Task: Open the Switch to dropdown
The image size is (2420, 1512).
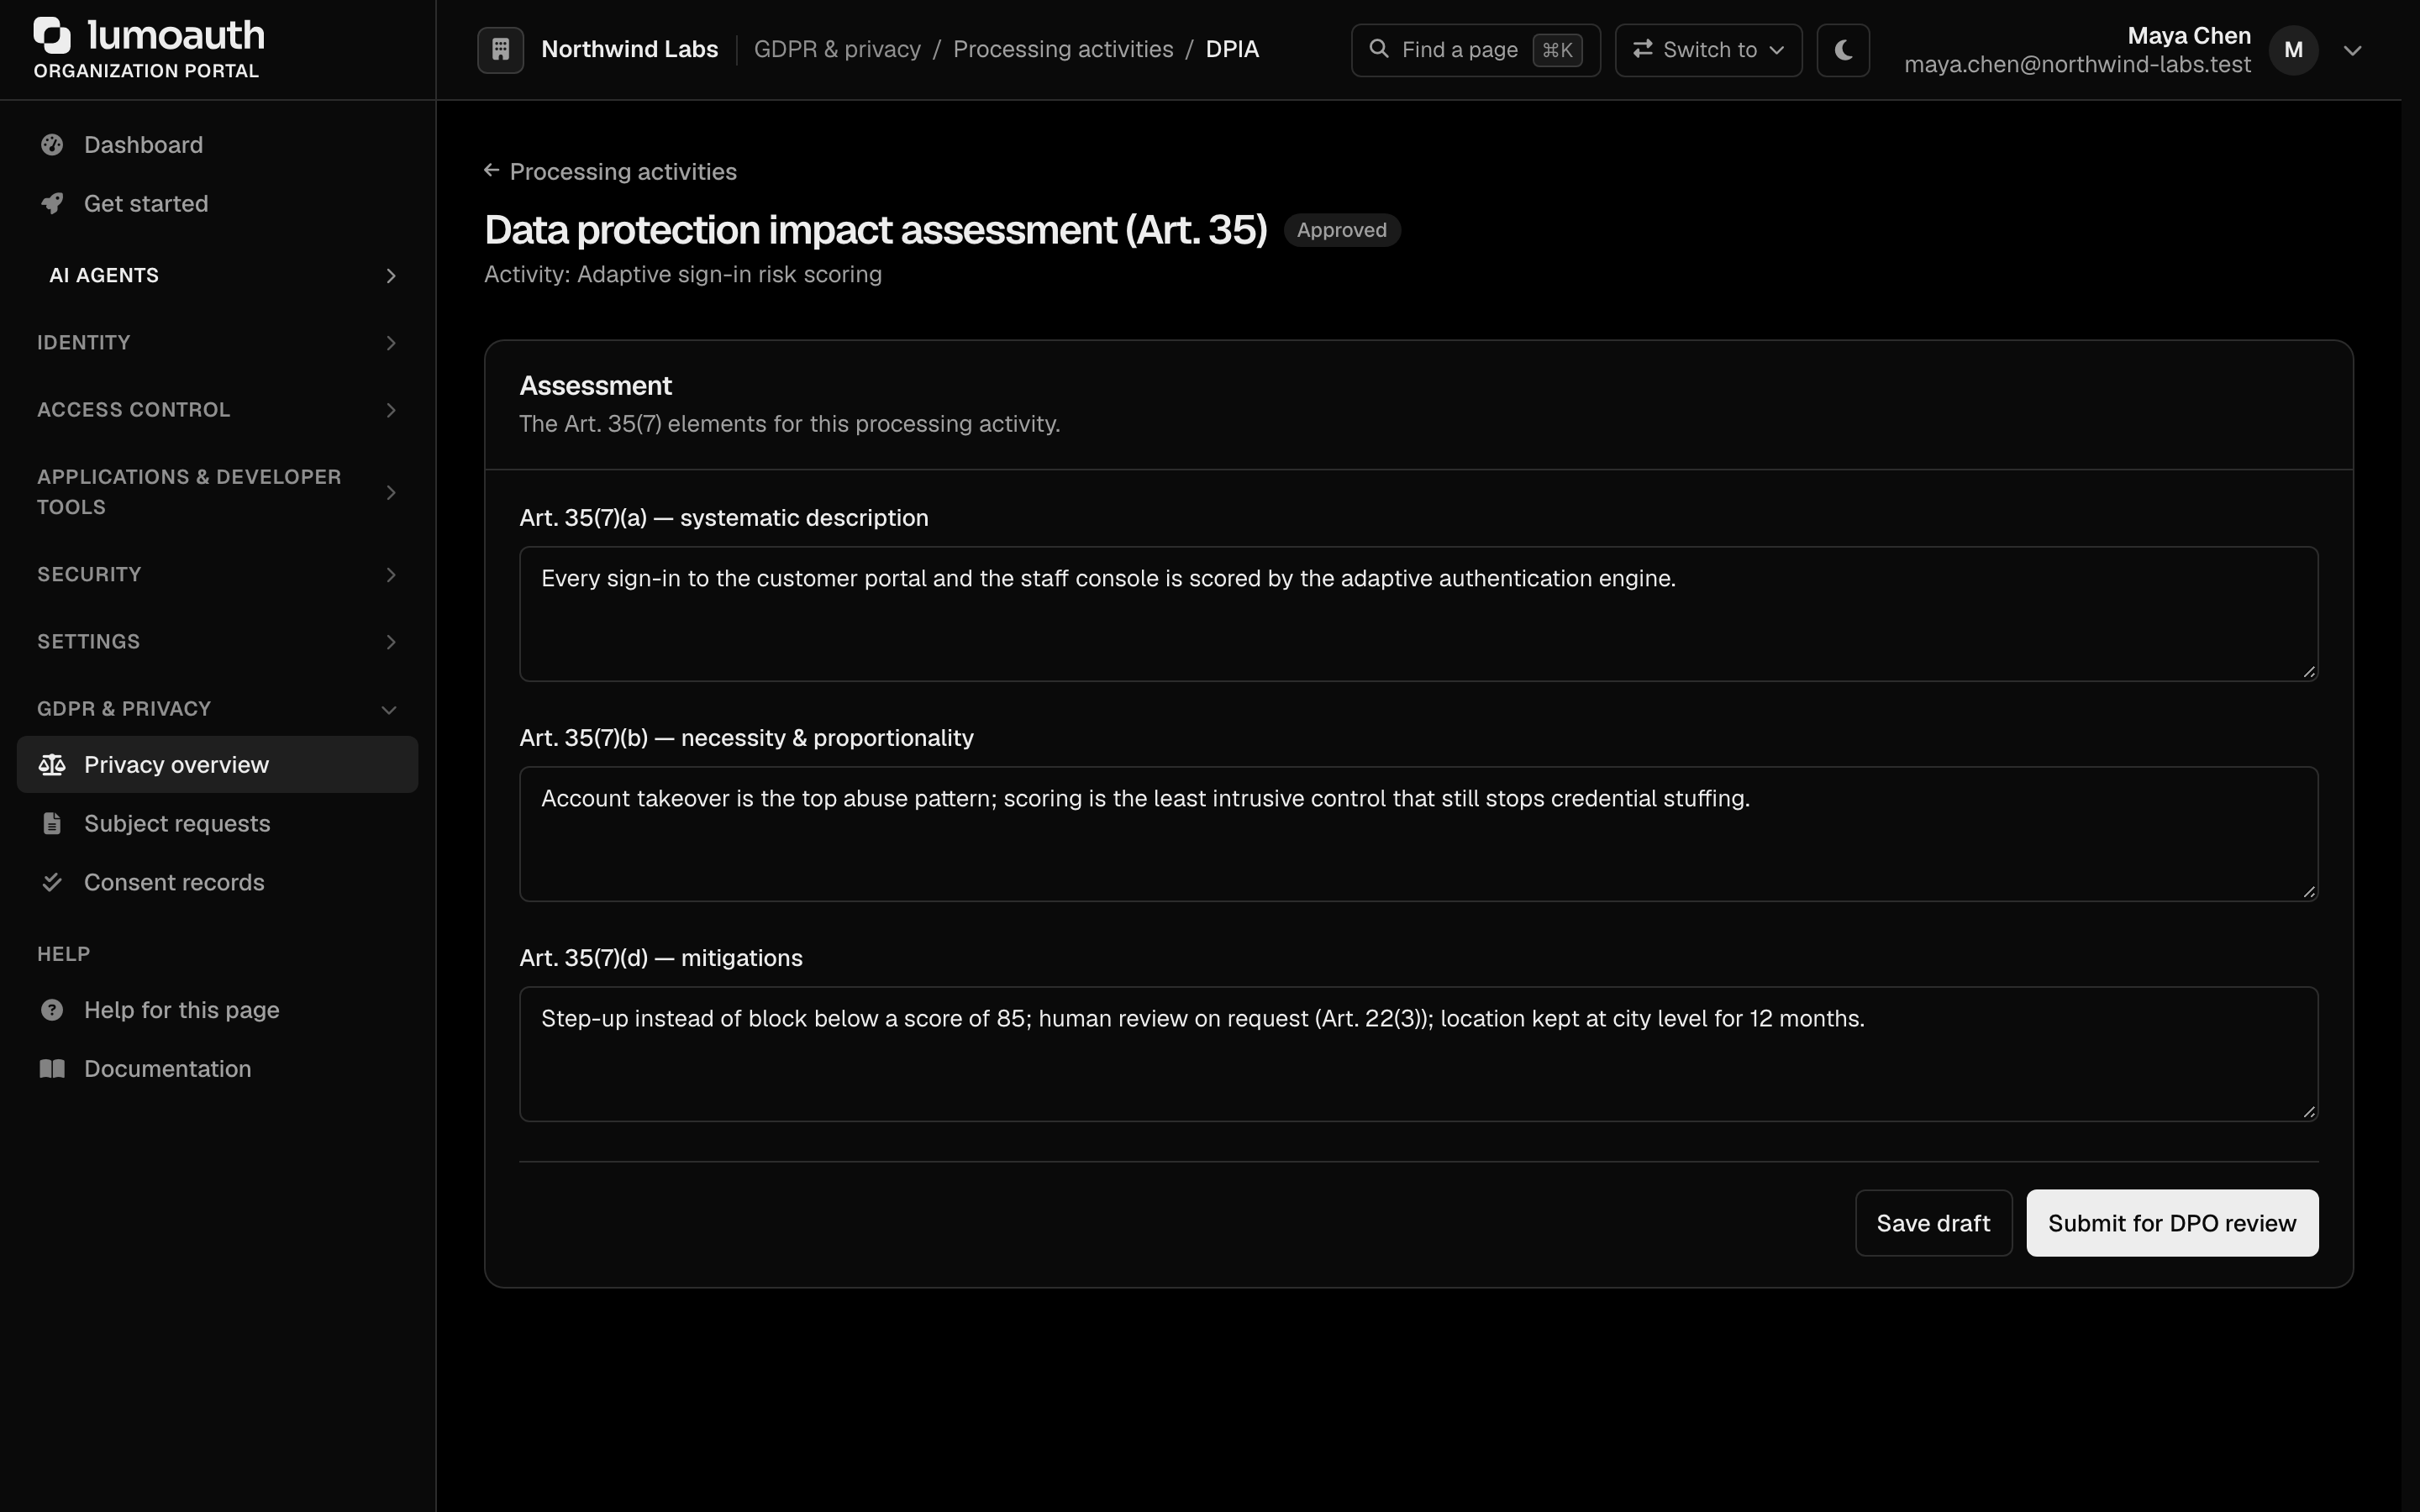Action: 1708,50
